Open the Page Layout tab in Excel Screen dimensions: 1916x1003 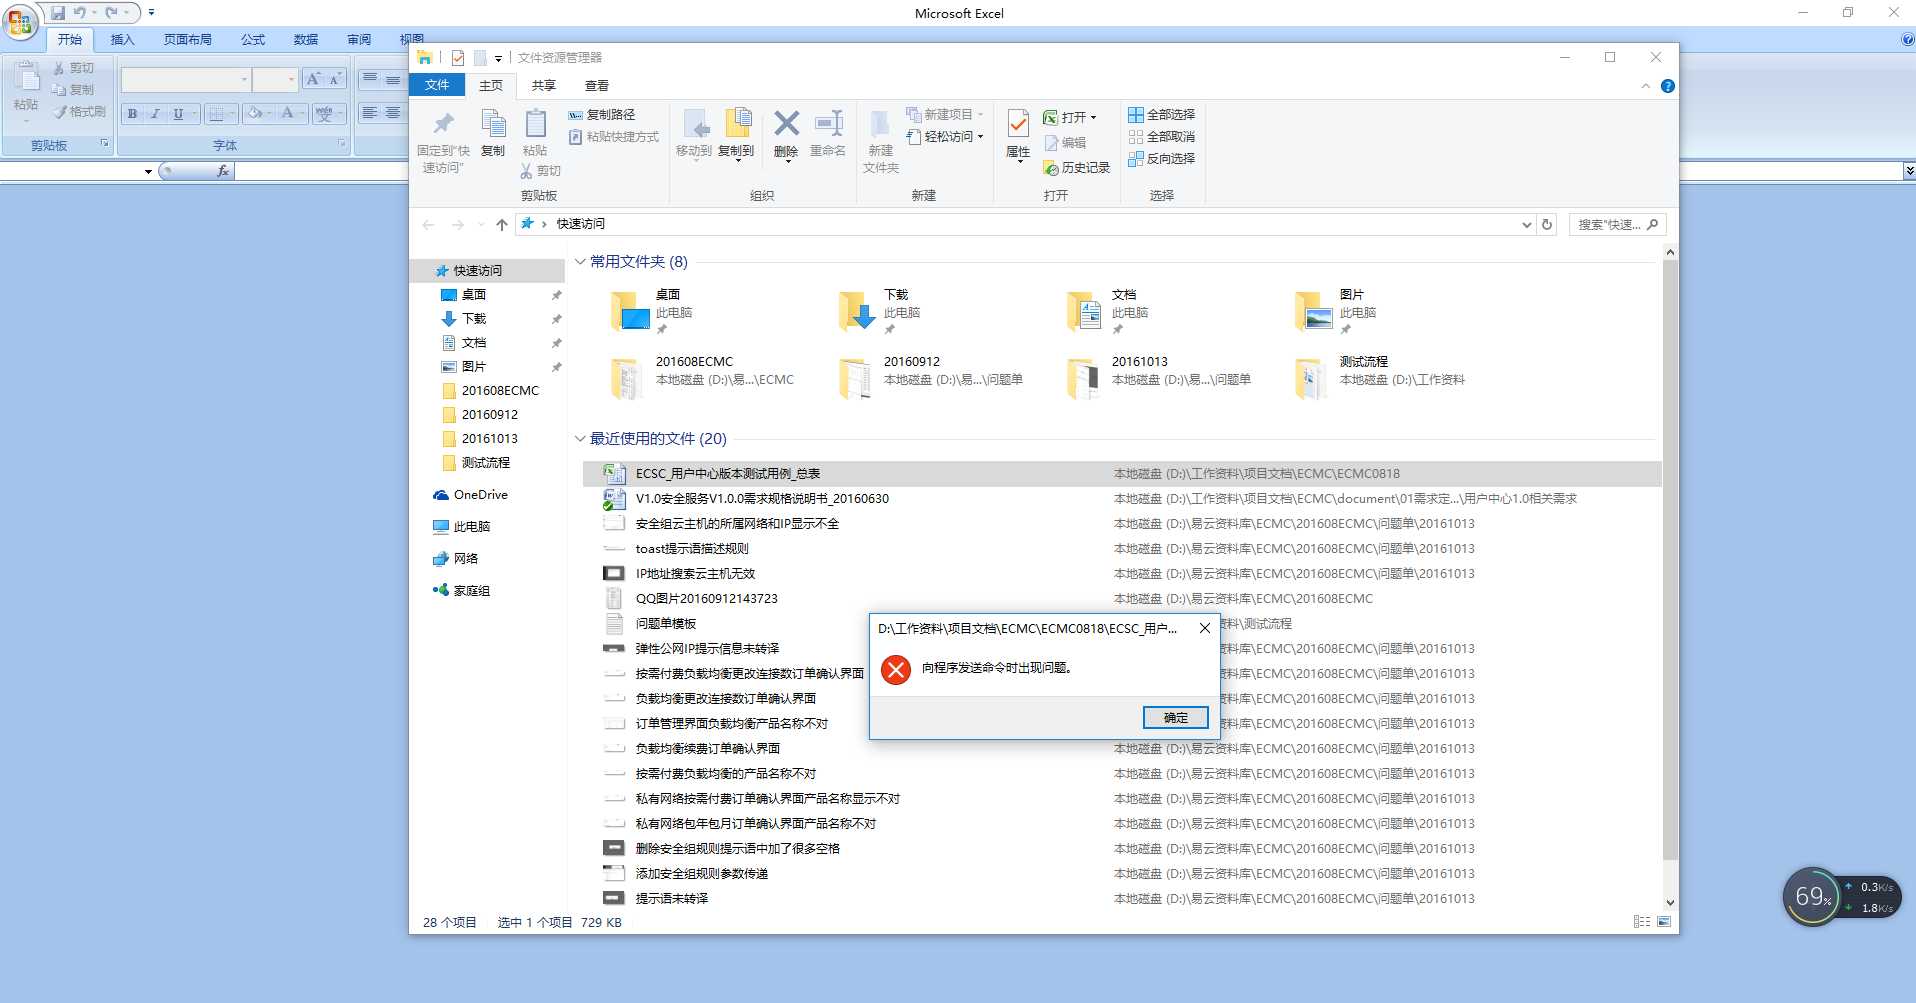click(188, 40)
